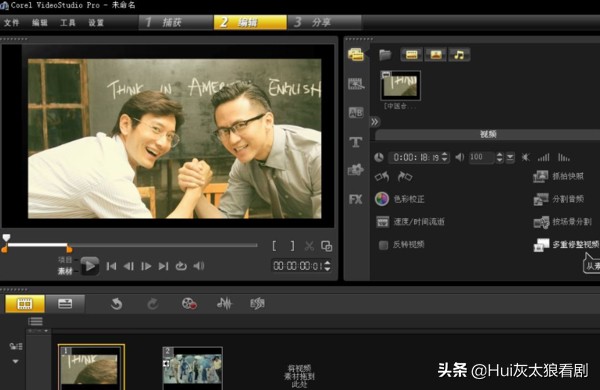Mute the clip audio
The image size is (600, 390).
526,157
